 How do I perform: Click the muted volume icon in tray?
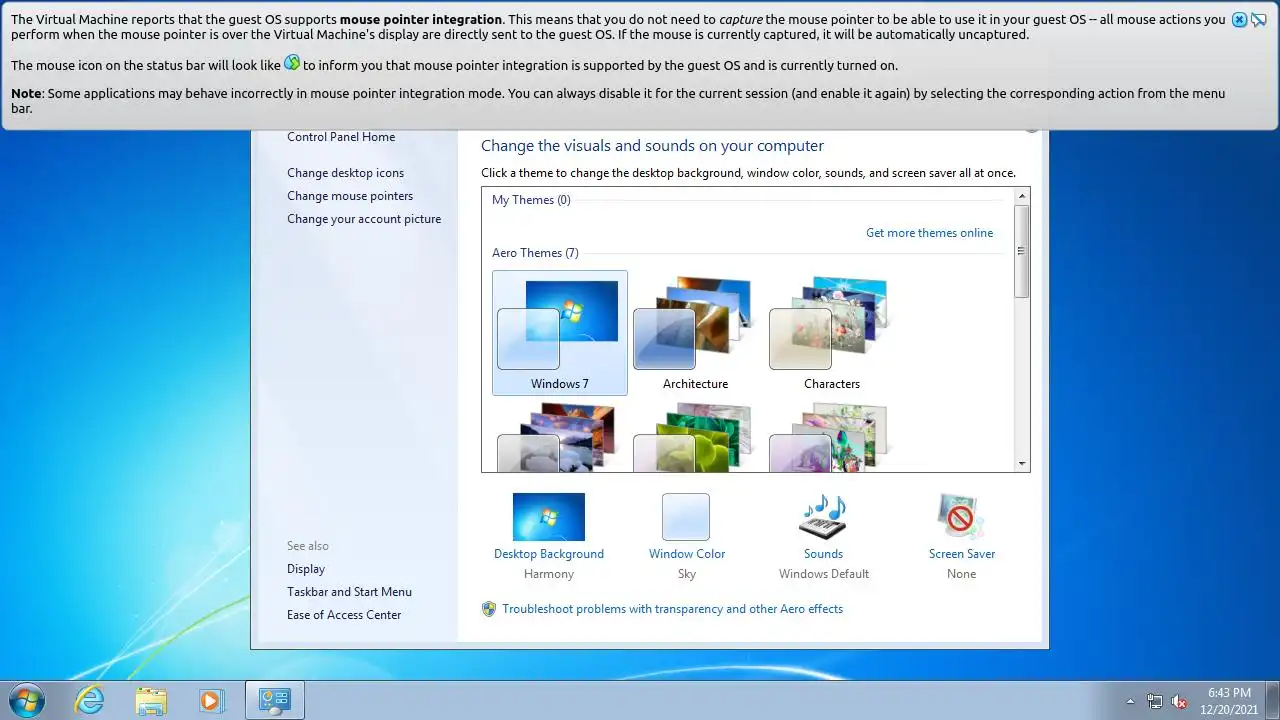(x=1179, y=701)
